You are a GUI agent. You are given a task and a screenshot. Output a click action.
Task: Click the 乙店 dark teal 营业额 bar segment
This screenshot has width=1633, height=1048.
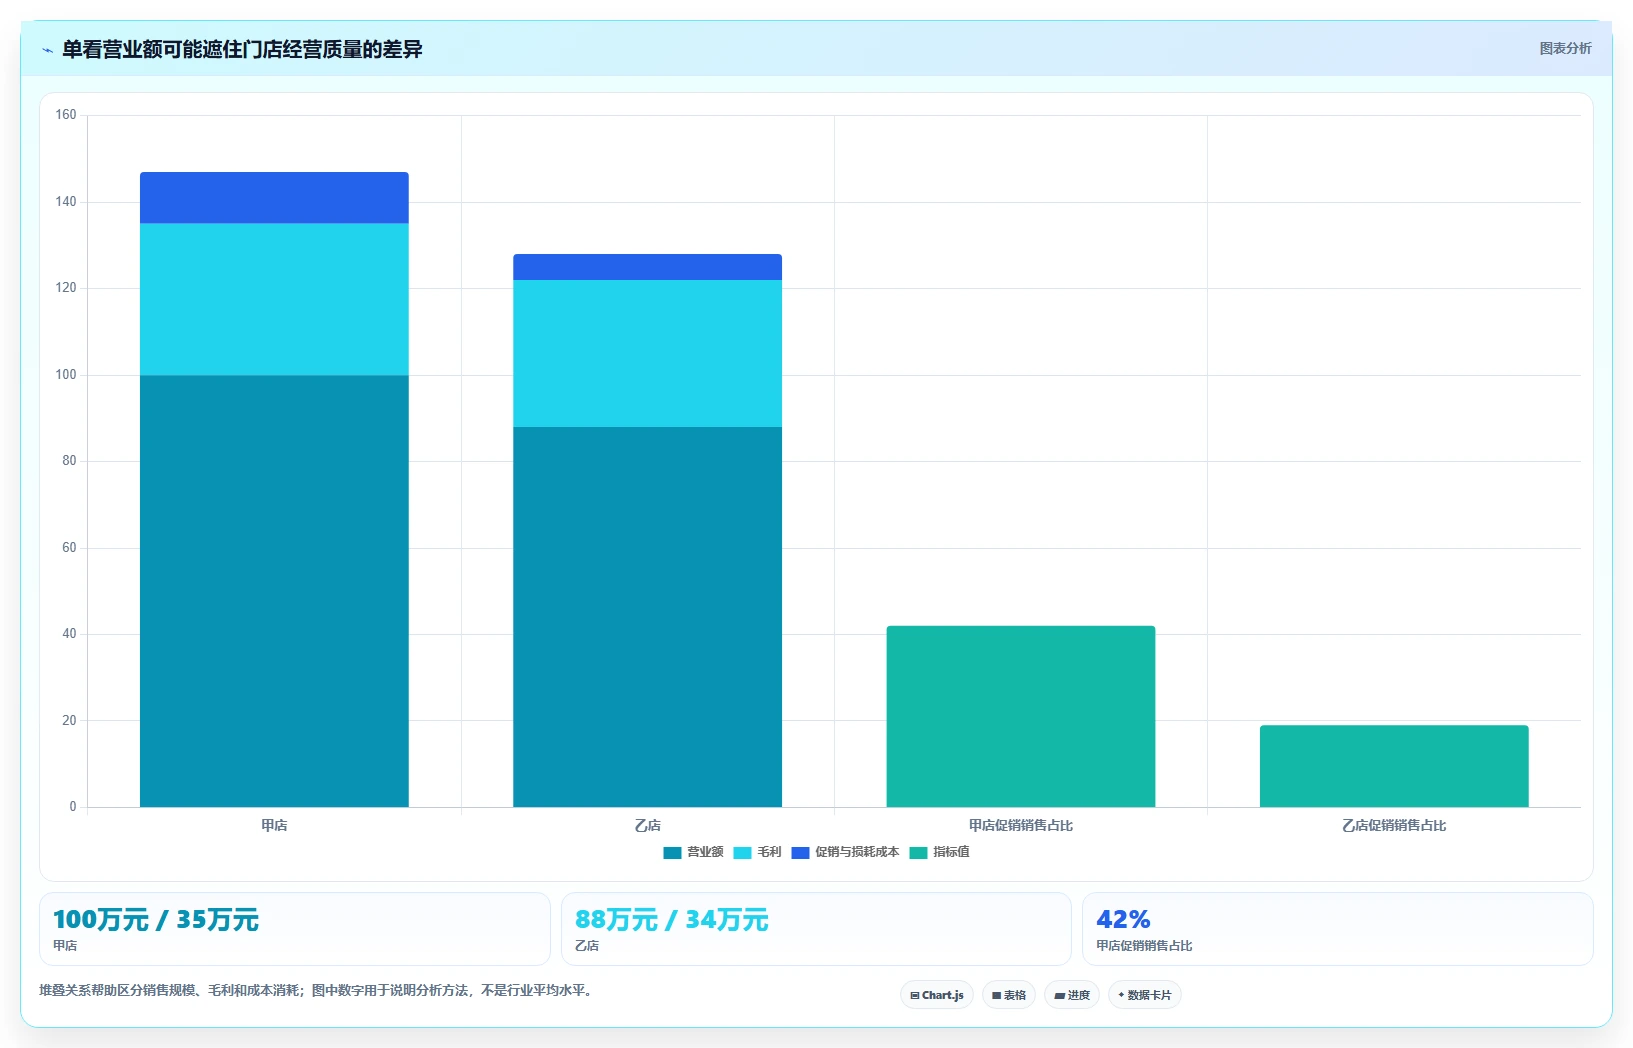pos(647,617)
